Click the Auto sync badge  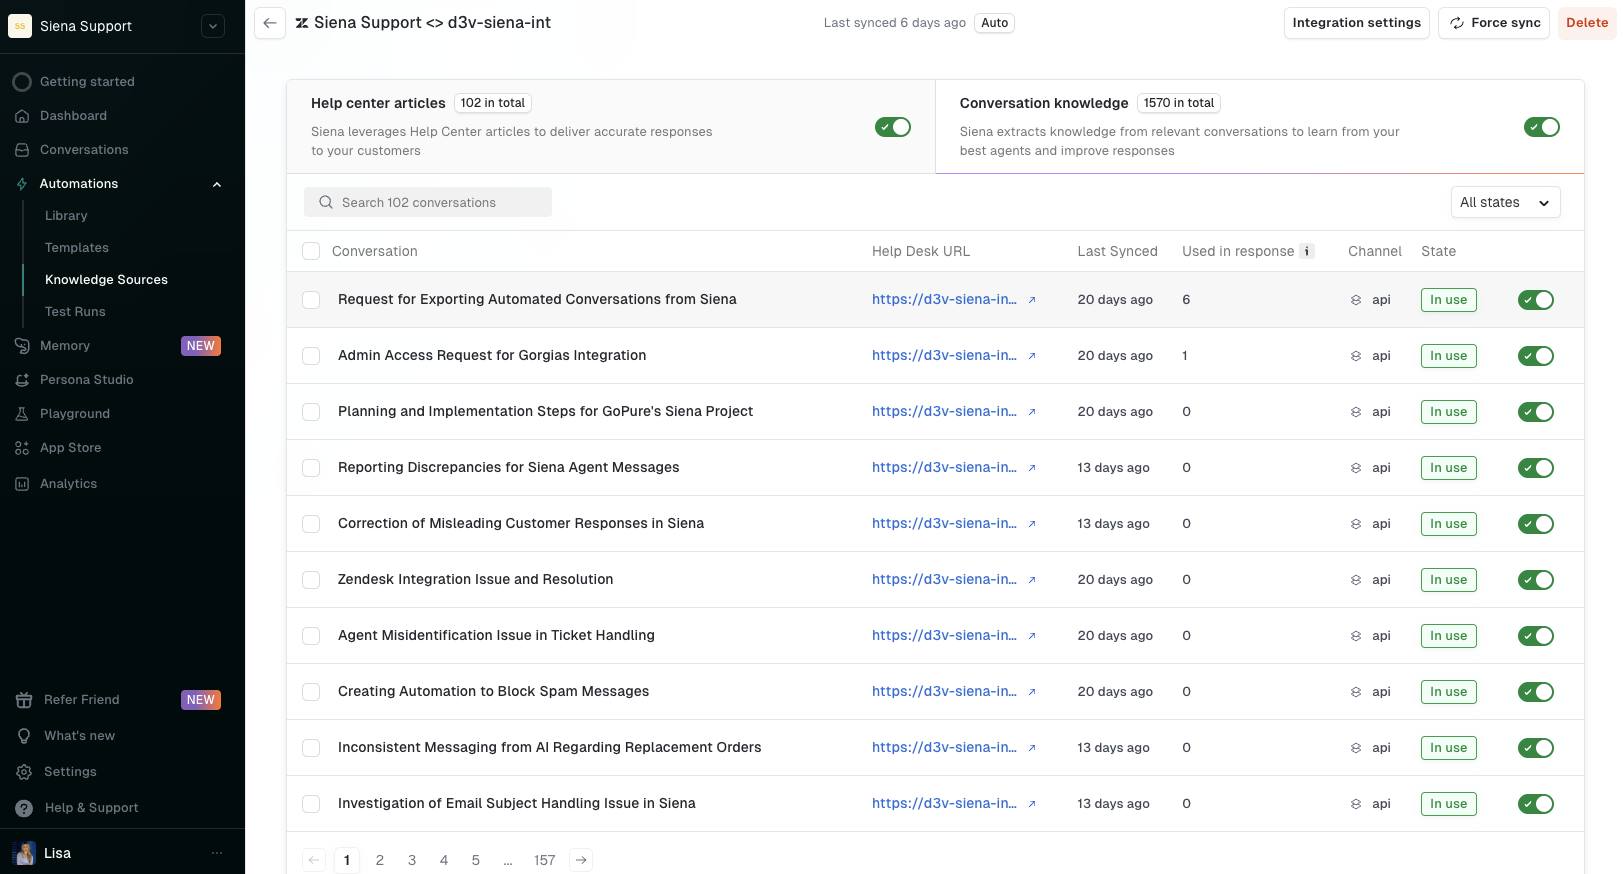pyautogui.click(x=995, y=23)
